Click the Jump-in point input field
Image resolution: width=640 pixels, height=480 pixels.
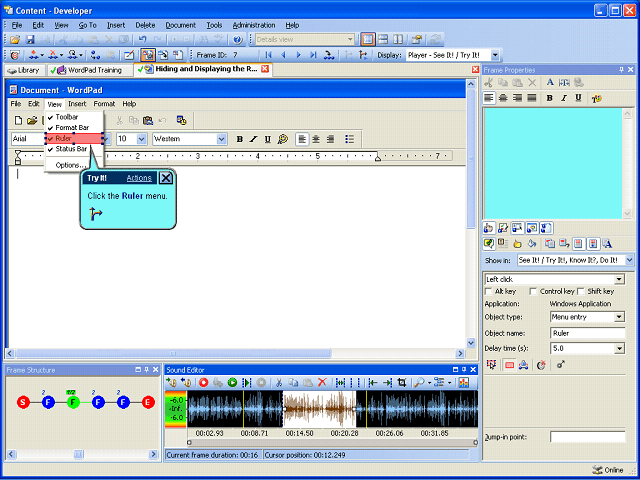coord(587,437)
